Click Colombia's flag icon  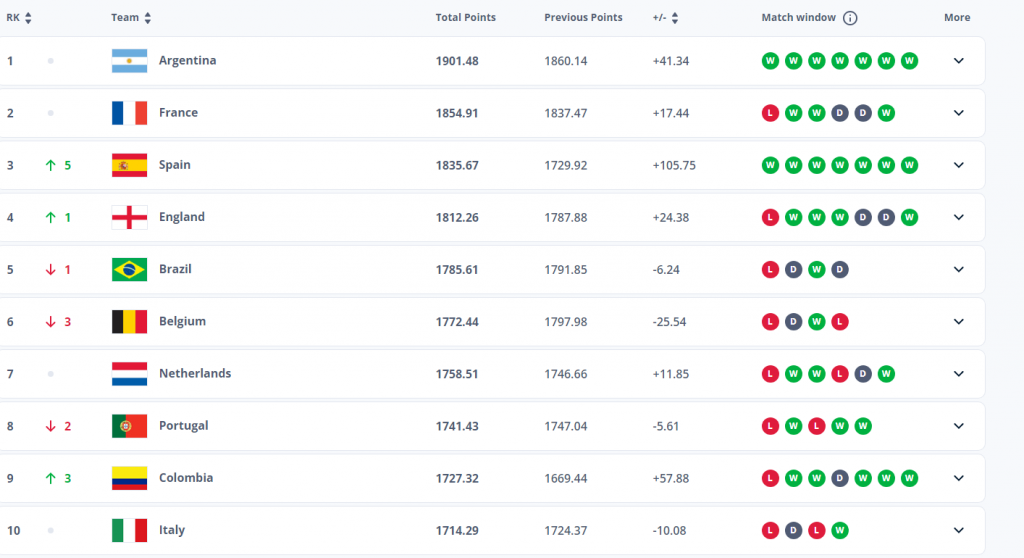(x=130, y=478)
